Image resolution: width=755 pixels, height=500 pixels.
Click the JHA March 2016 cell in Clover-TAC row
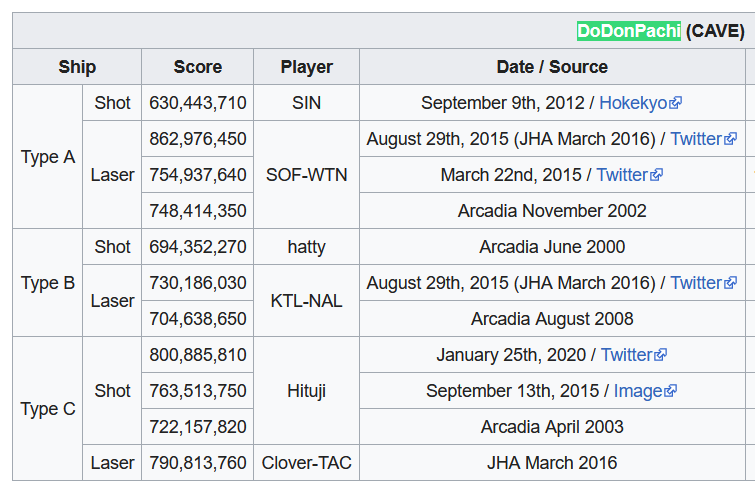[x=552, y=463]
